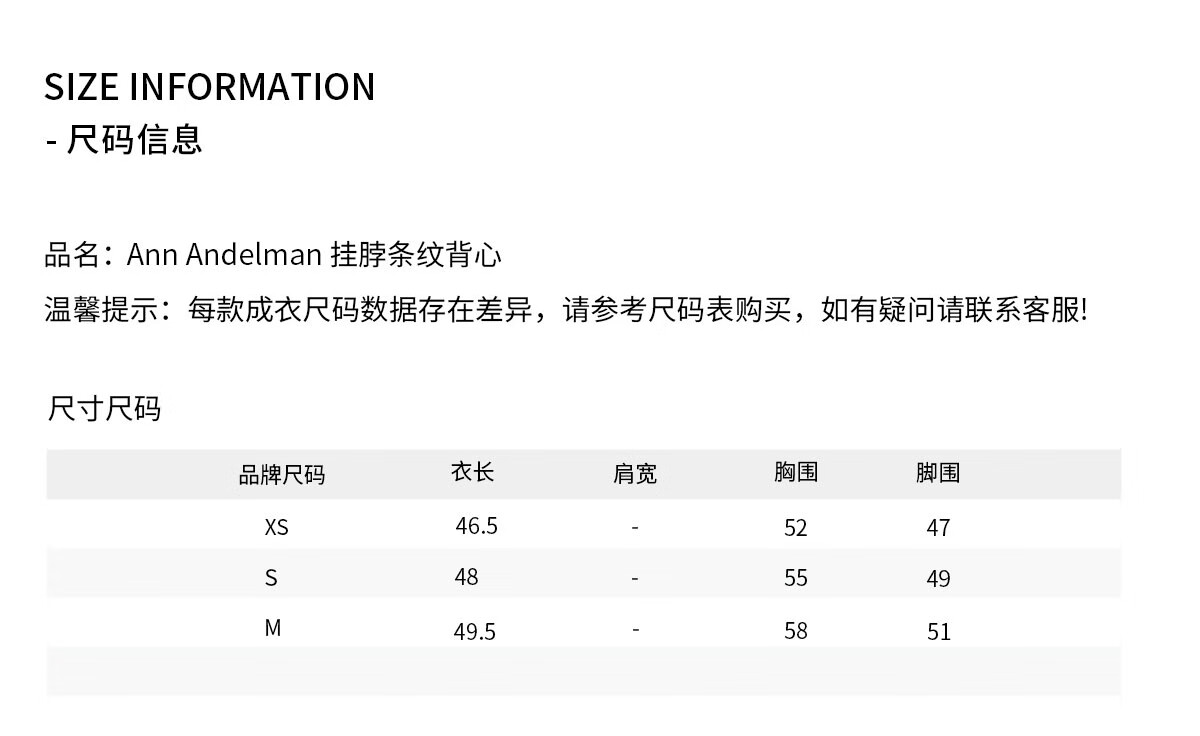The height and width of the screenshot is (736, 1200).
Task: Click the 55 bust value for S
Action: pos(796,578)
